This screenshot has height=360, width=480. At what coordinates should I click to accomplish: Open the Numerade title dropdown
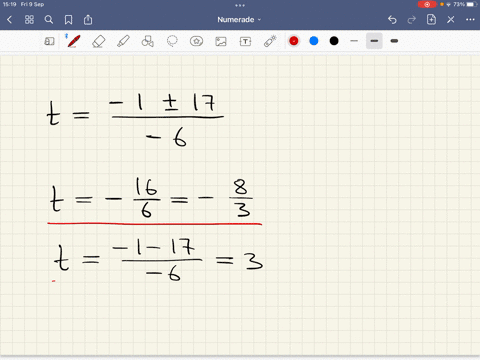pyautogui.click(x=239, y=20)
